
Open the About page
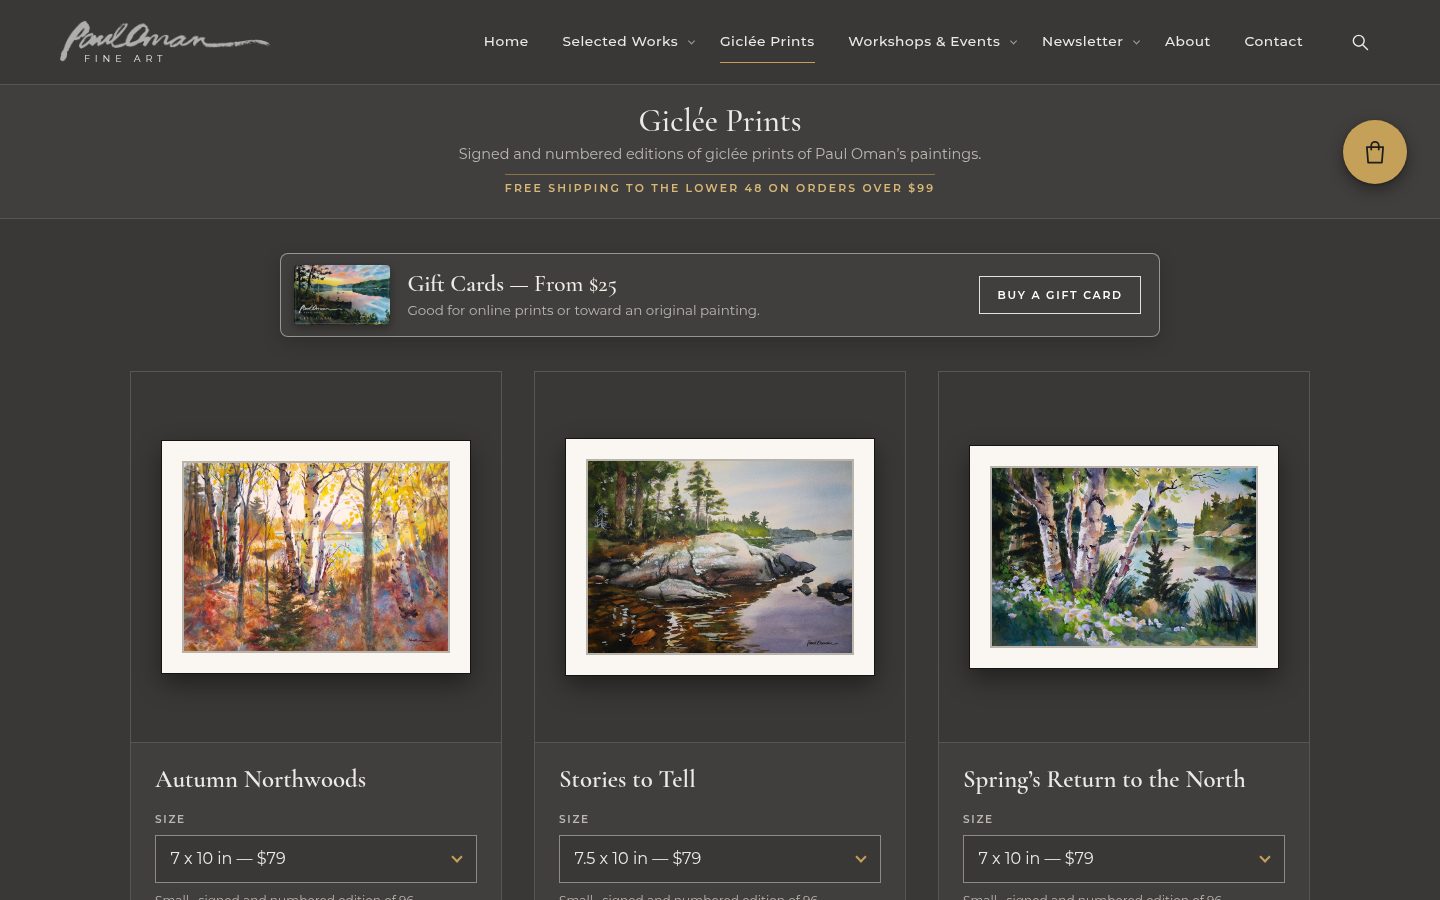pyautogui.click(x=1187, y=42)
